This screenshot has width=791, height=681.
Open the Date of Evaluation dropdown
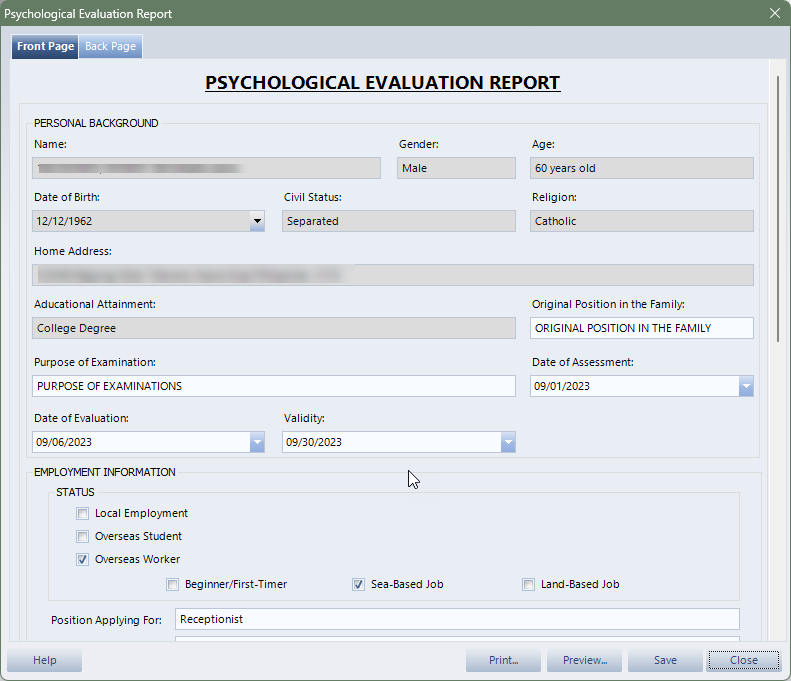coord(257,442)
